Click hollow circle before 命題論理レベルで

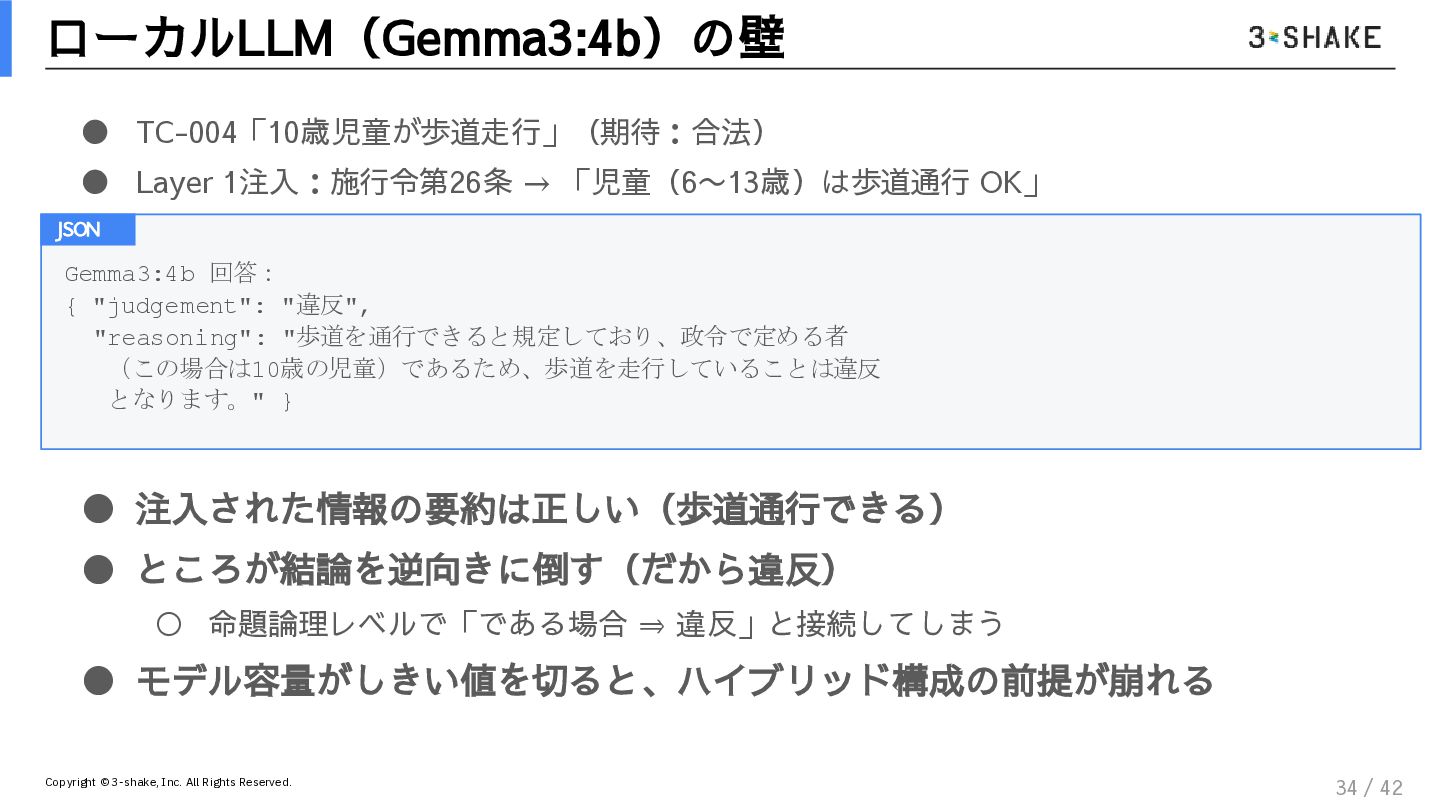pos(168,625)
